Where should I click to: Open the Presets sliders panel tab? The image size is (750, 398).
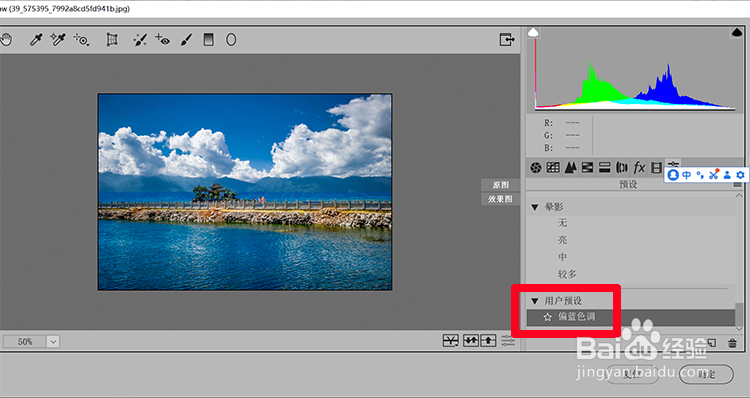point(673,164)
